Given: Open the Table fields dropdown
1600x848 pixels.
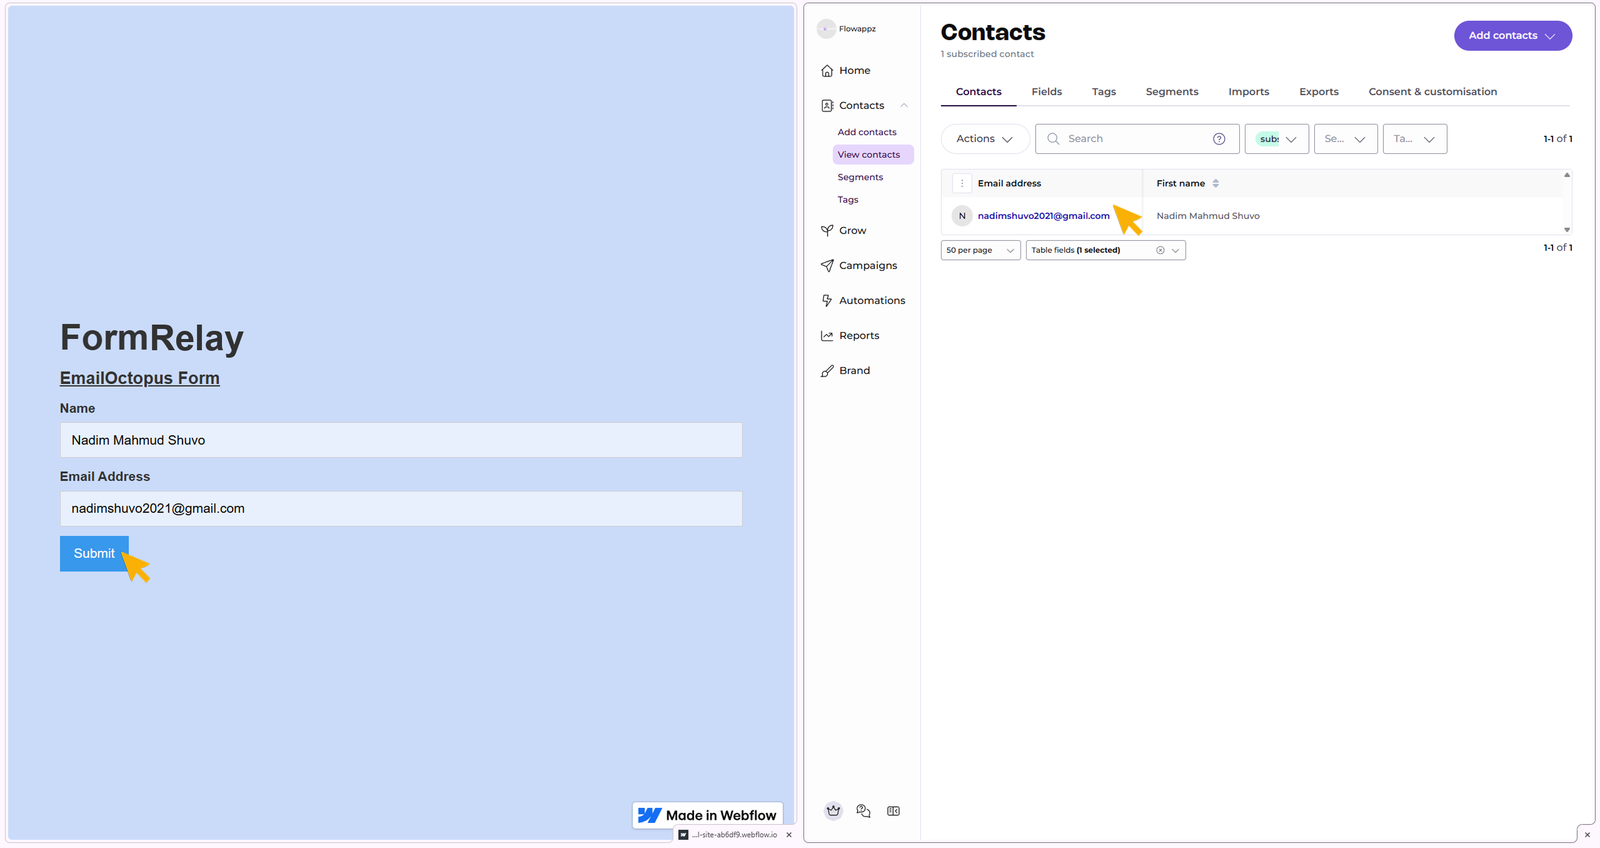Looking at the screenshot, I should tap(1106, 251).
